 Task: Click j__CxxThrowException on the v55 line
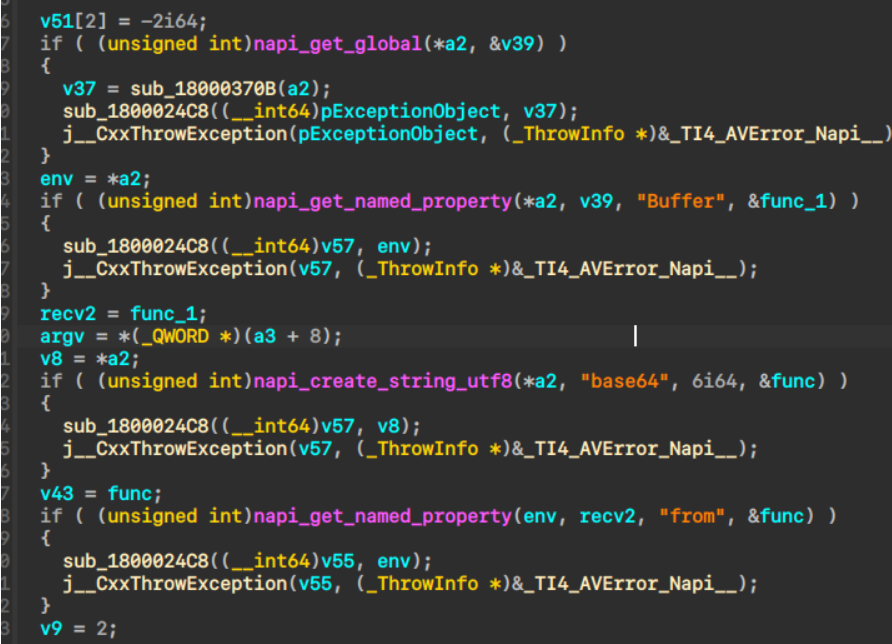(x=175, y=584)
